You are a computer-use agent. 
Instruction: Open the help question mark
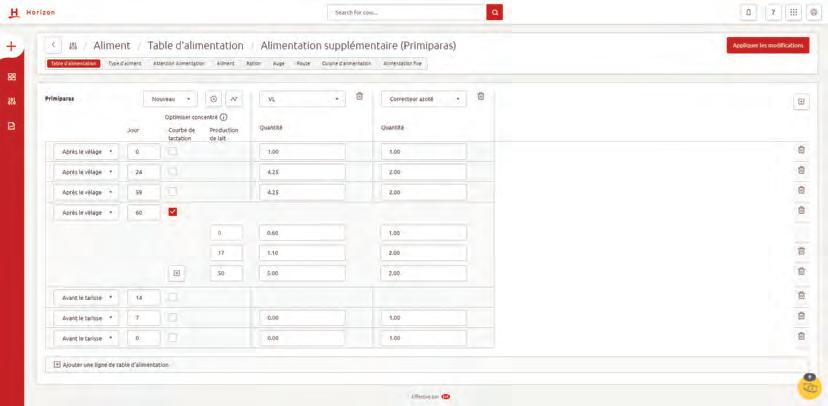coord(773,12)
